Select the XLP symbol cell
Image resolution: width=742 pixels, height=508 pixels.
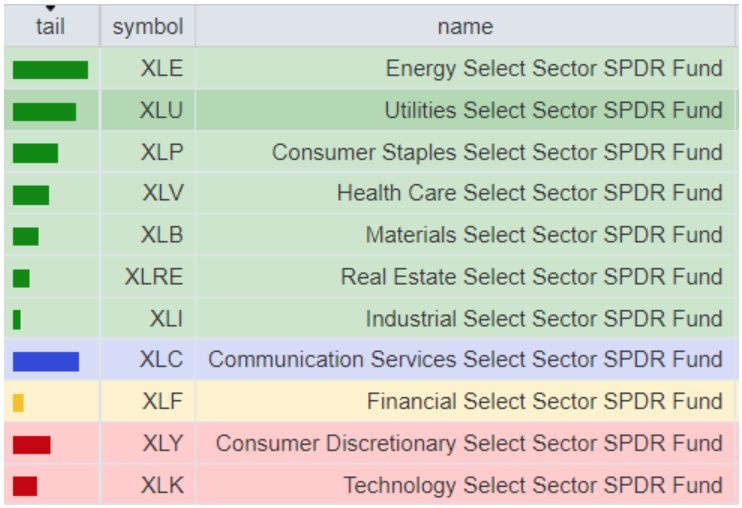162,153
